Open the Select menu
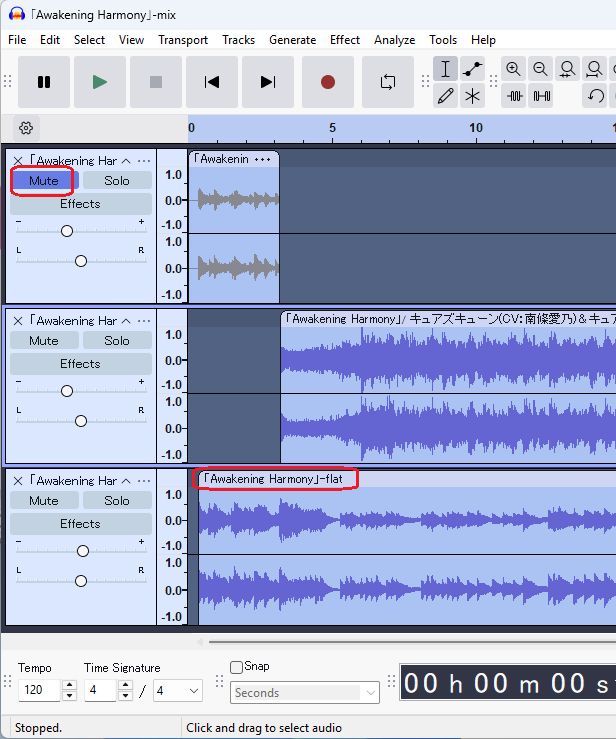This screenshot has height=739, width=616. [x=89, y=40]
